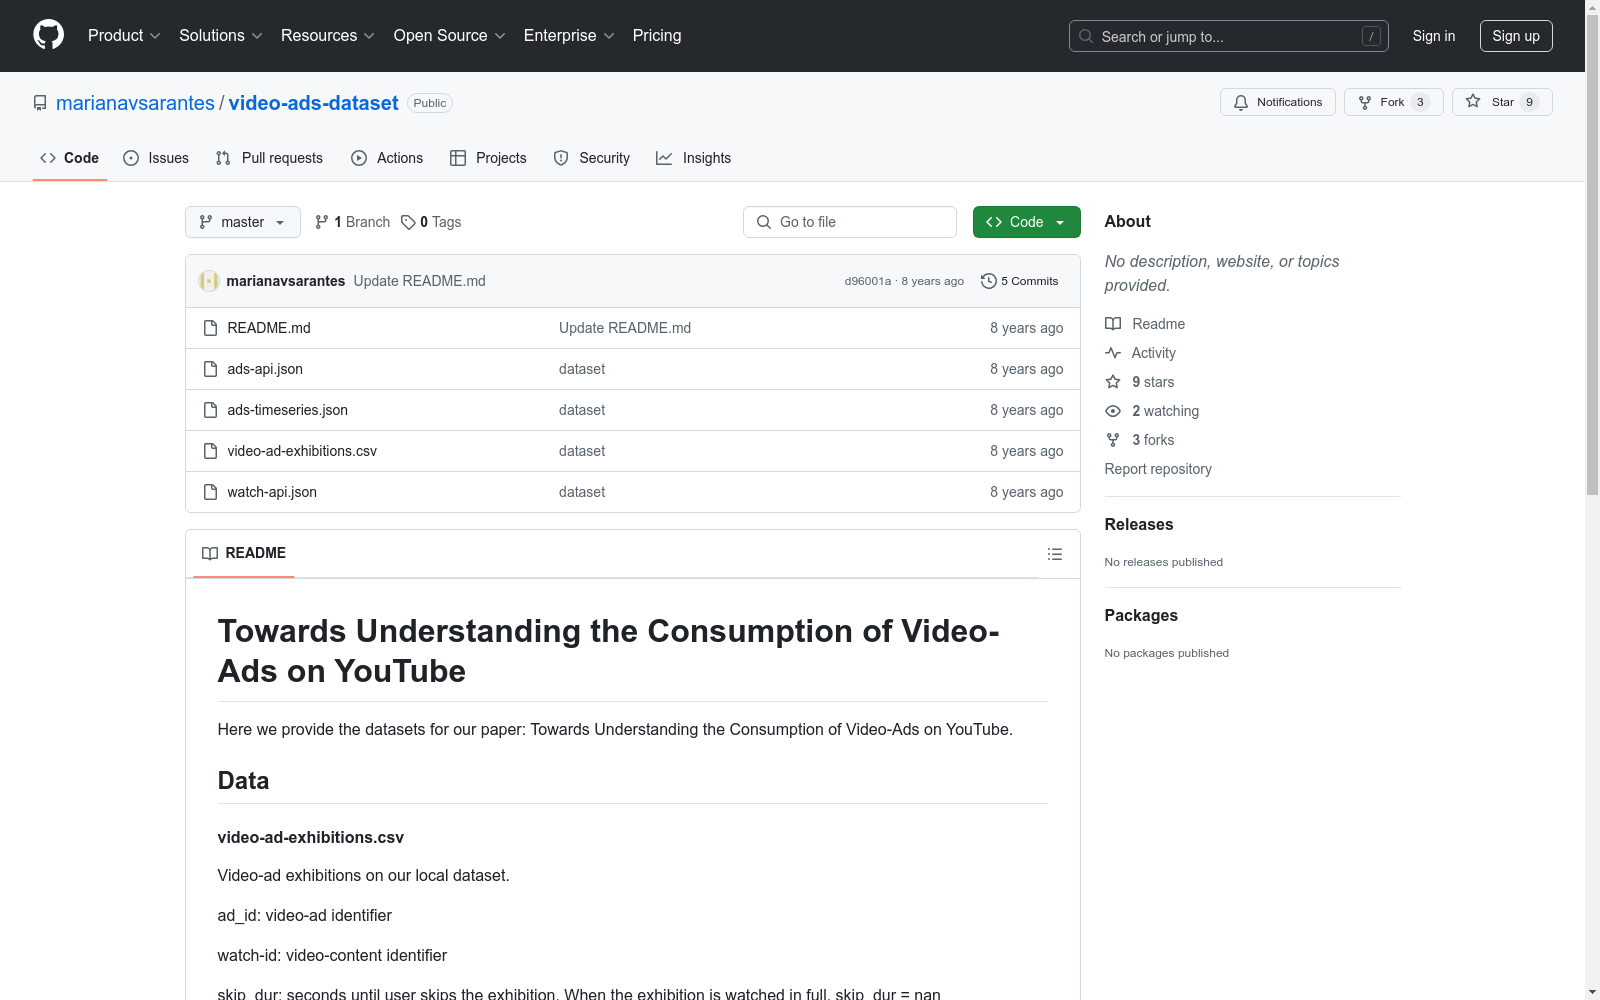This screenshot has height=1000, width=1600.
Task: Switch to the Code tab
Action: coord(70,158)
